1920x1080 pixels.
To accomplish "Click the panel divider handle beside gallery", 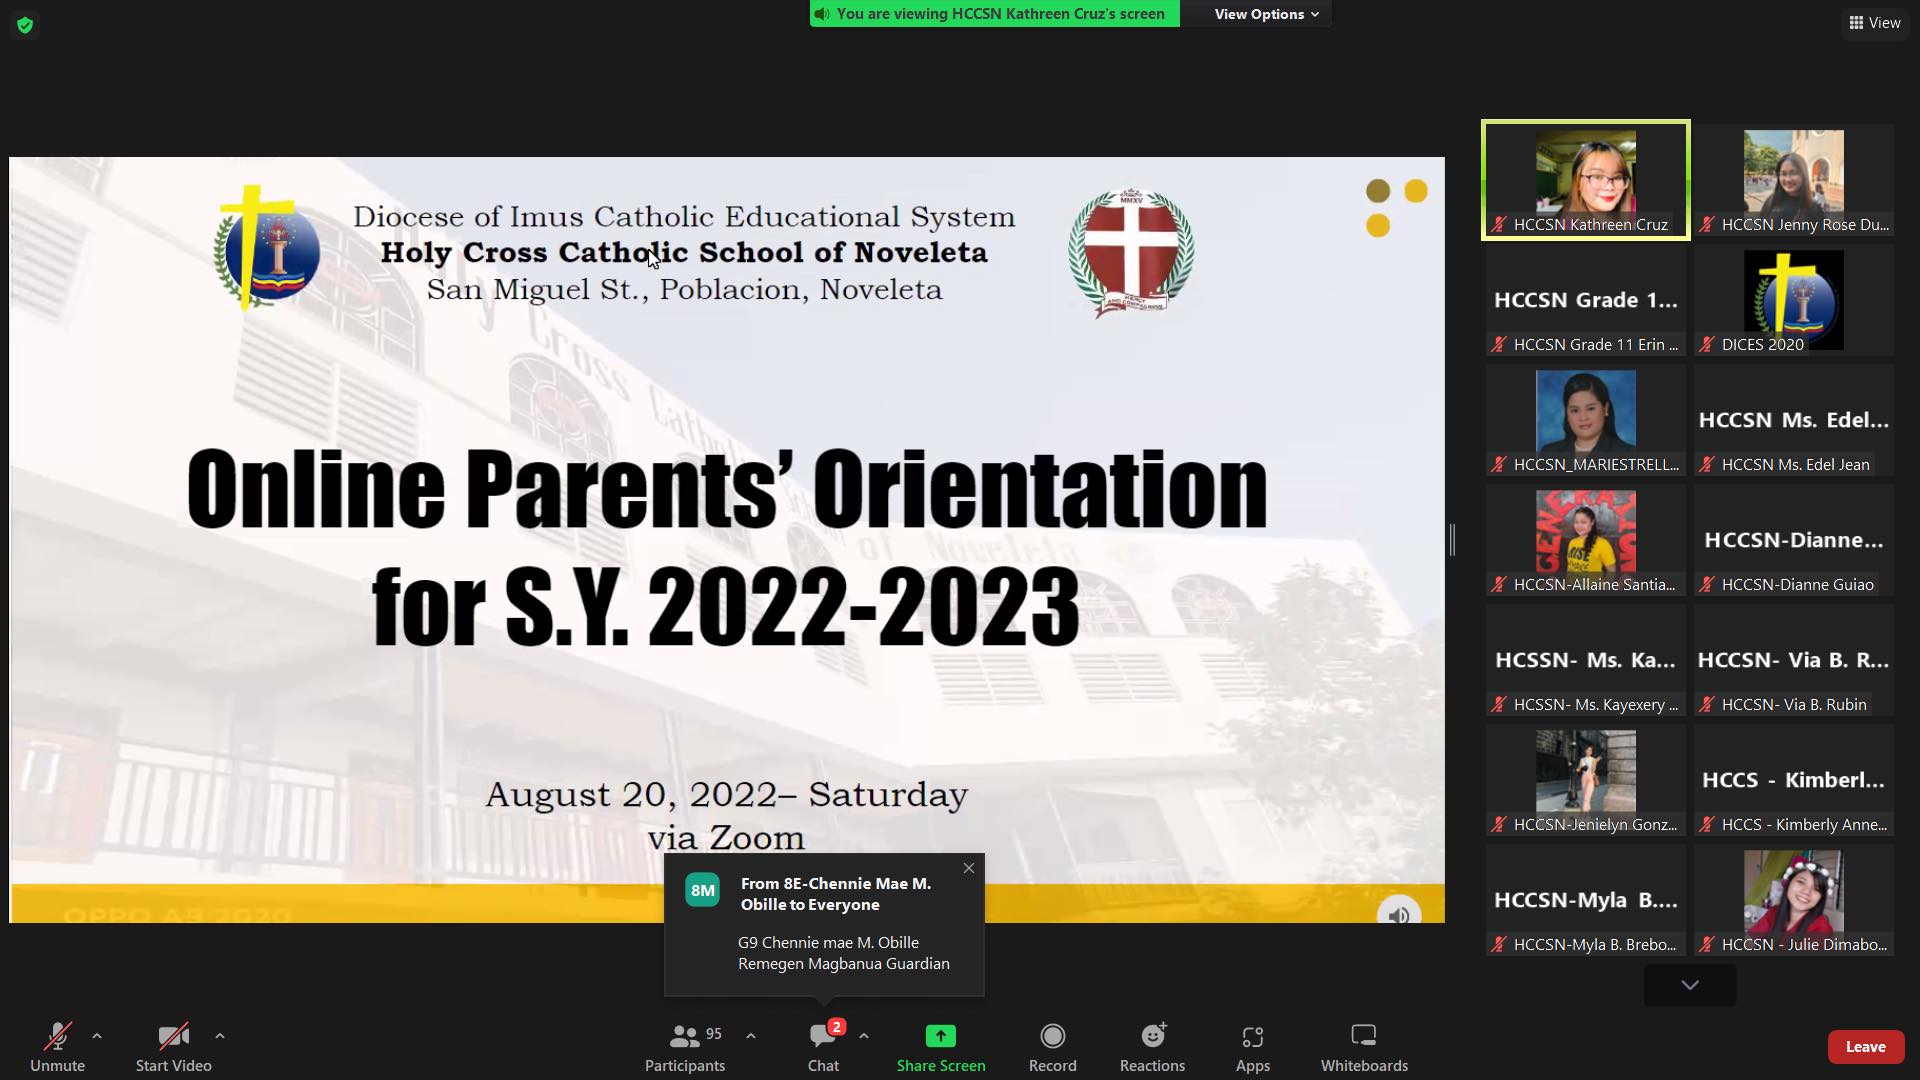I will tap(1452, 540).
